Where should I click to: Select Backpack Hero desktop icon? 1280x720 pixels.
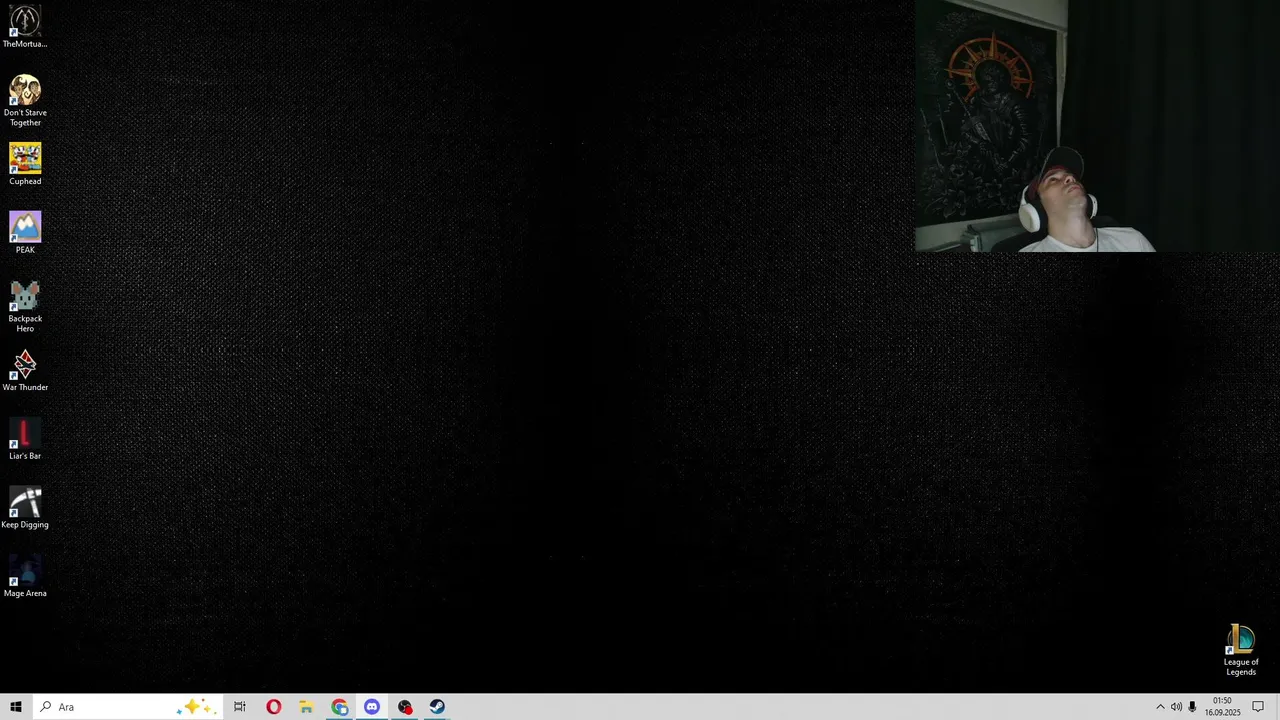(x=25, y=307)
